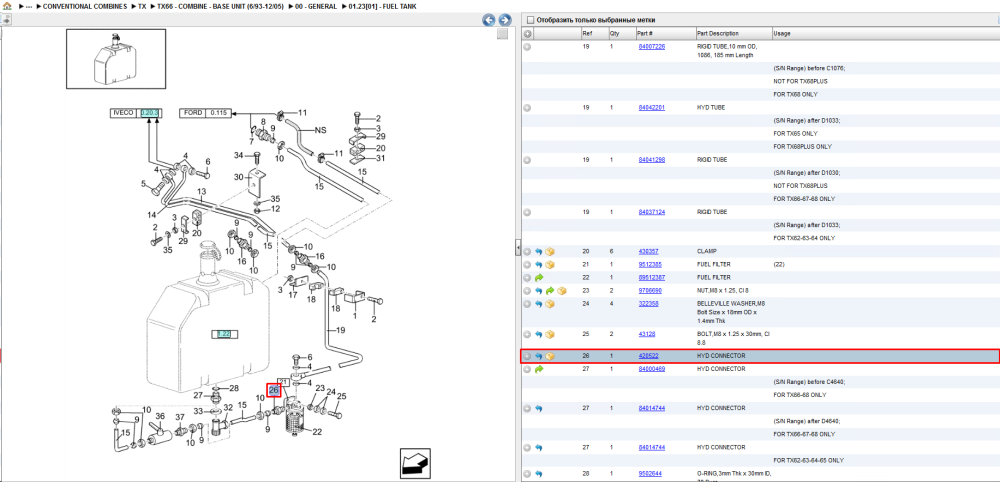Click 'FOR TX68 ONLY' usage text

pyautogui.click(x=795, y=94)
